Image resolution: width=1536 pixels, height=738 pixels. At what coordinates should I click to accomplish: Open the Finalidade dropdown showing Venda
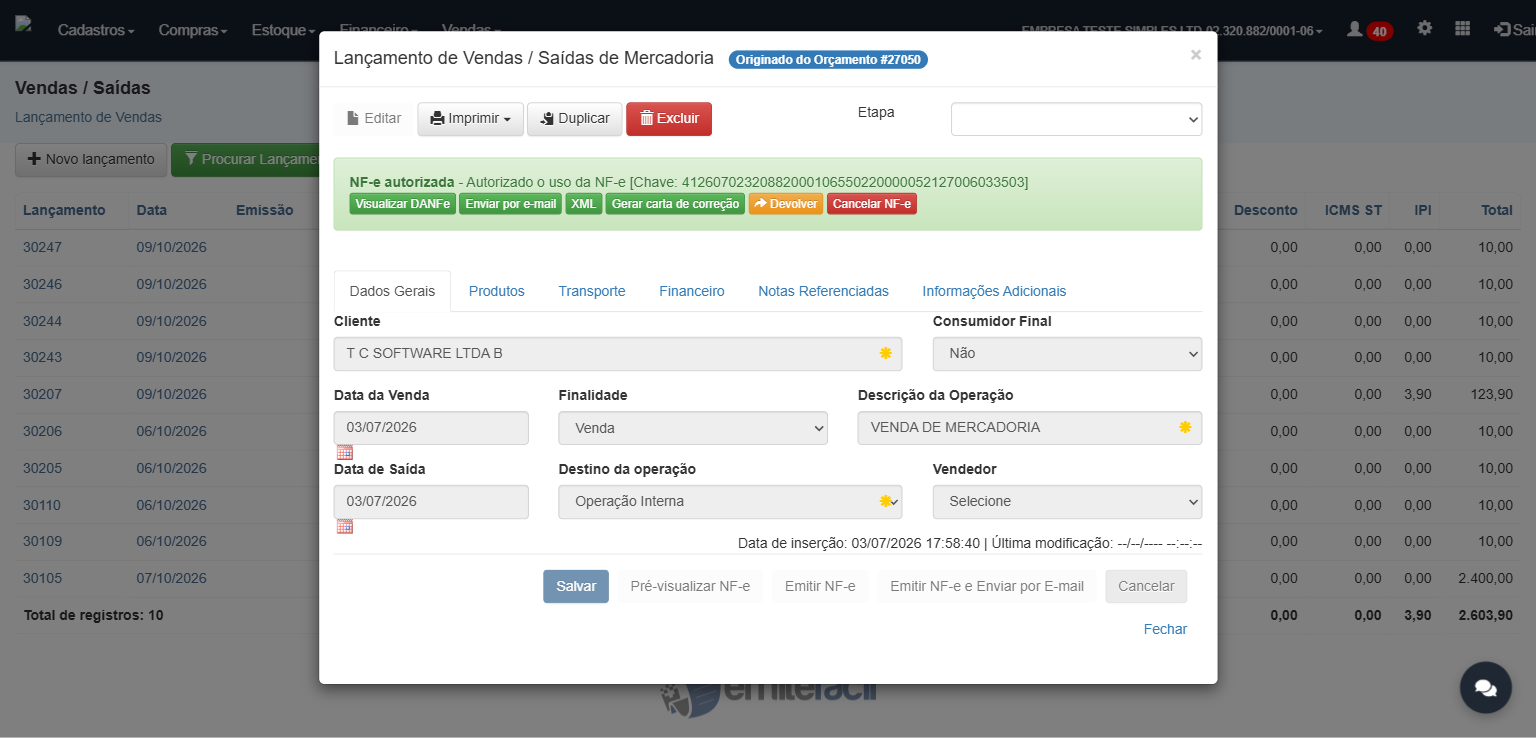pyautogui.click(x=693, y=428)
